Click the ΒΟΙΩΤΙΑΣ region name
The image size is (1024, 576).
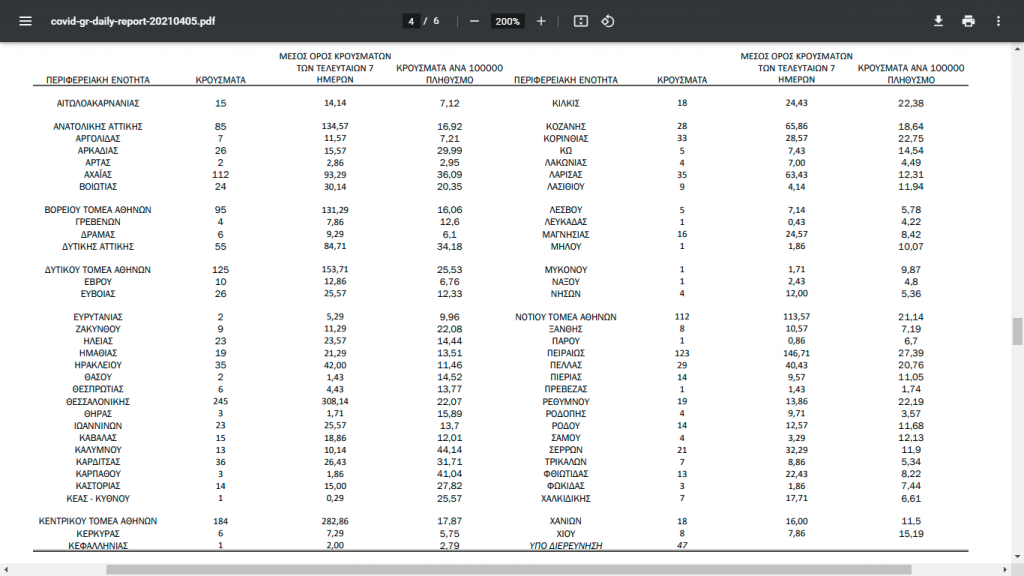[98, 187]
